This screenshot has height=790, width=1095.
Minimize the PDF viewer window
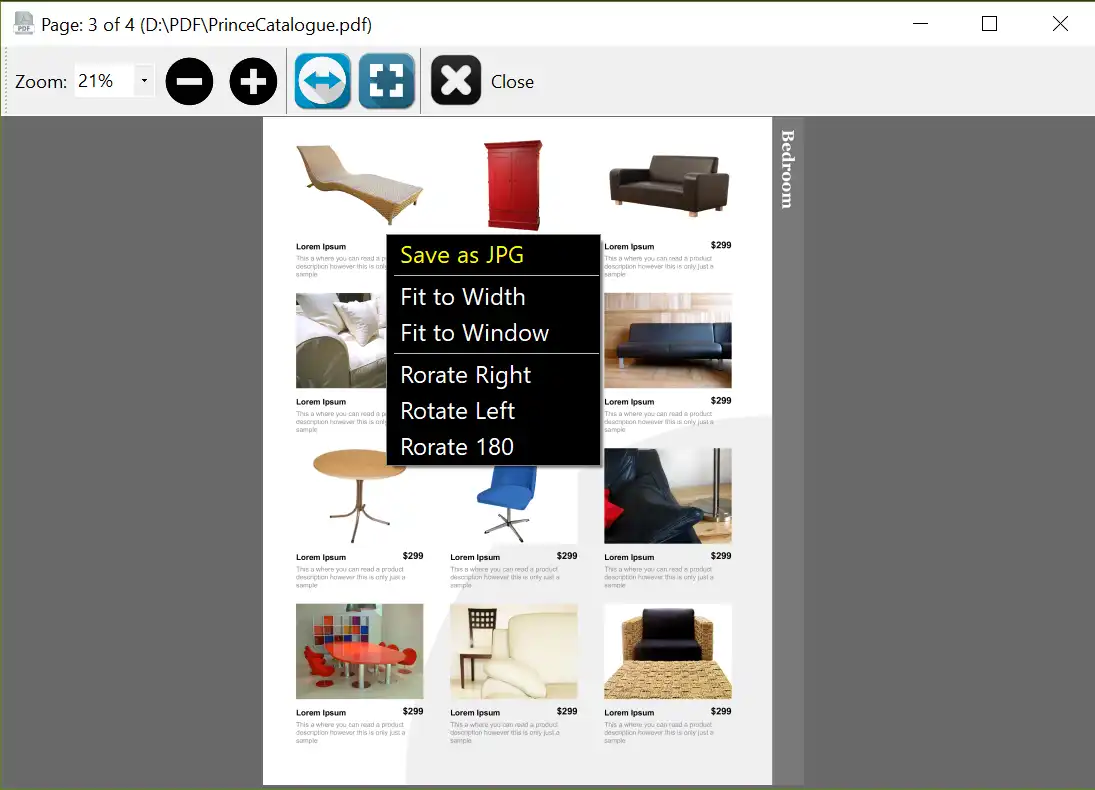point(920,24)
